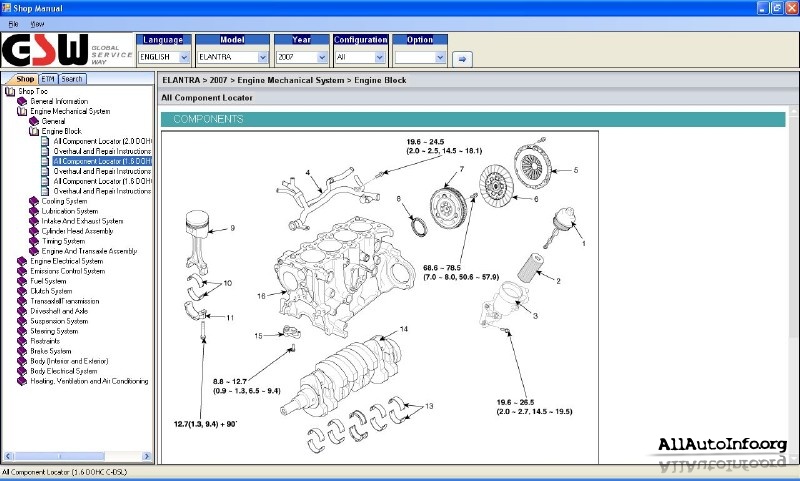800x481 pixels.
Task: Click the status bar text All Component Locator (1.6 DOHC C-DSL)
Action: tap(64, 472)
